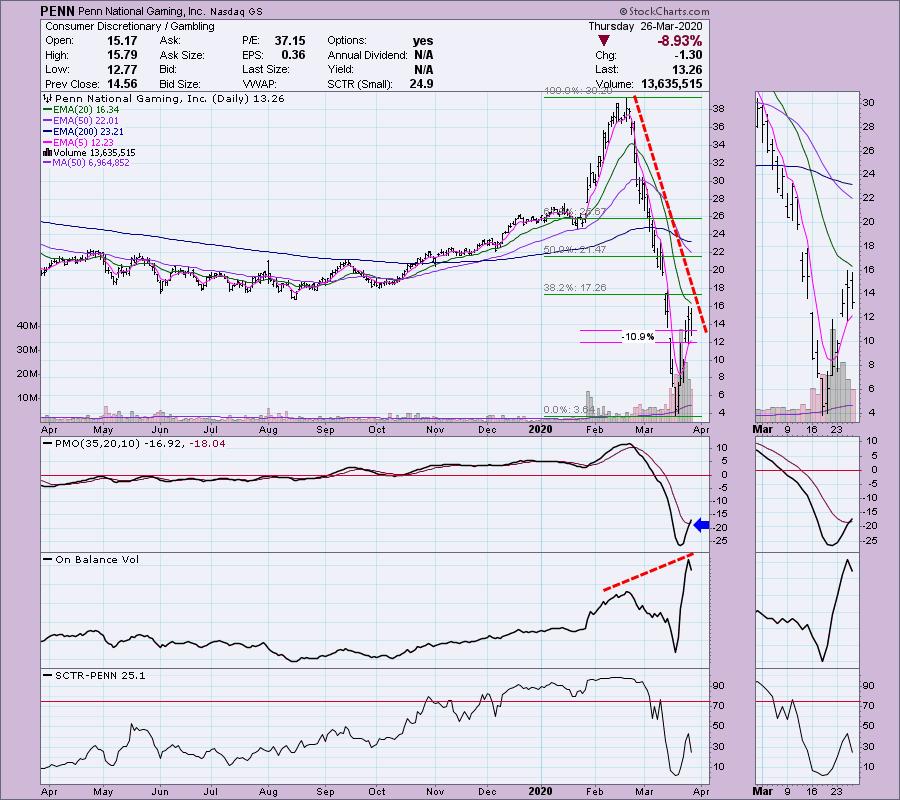This screenshot has height=800, width=900.
Task: Select the 0.0%: 3.64 Fibonacci label
Action: (x=569, y=410)
